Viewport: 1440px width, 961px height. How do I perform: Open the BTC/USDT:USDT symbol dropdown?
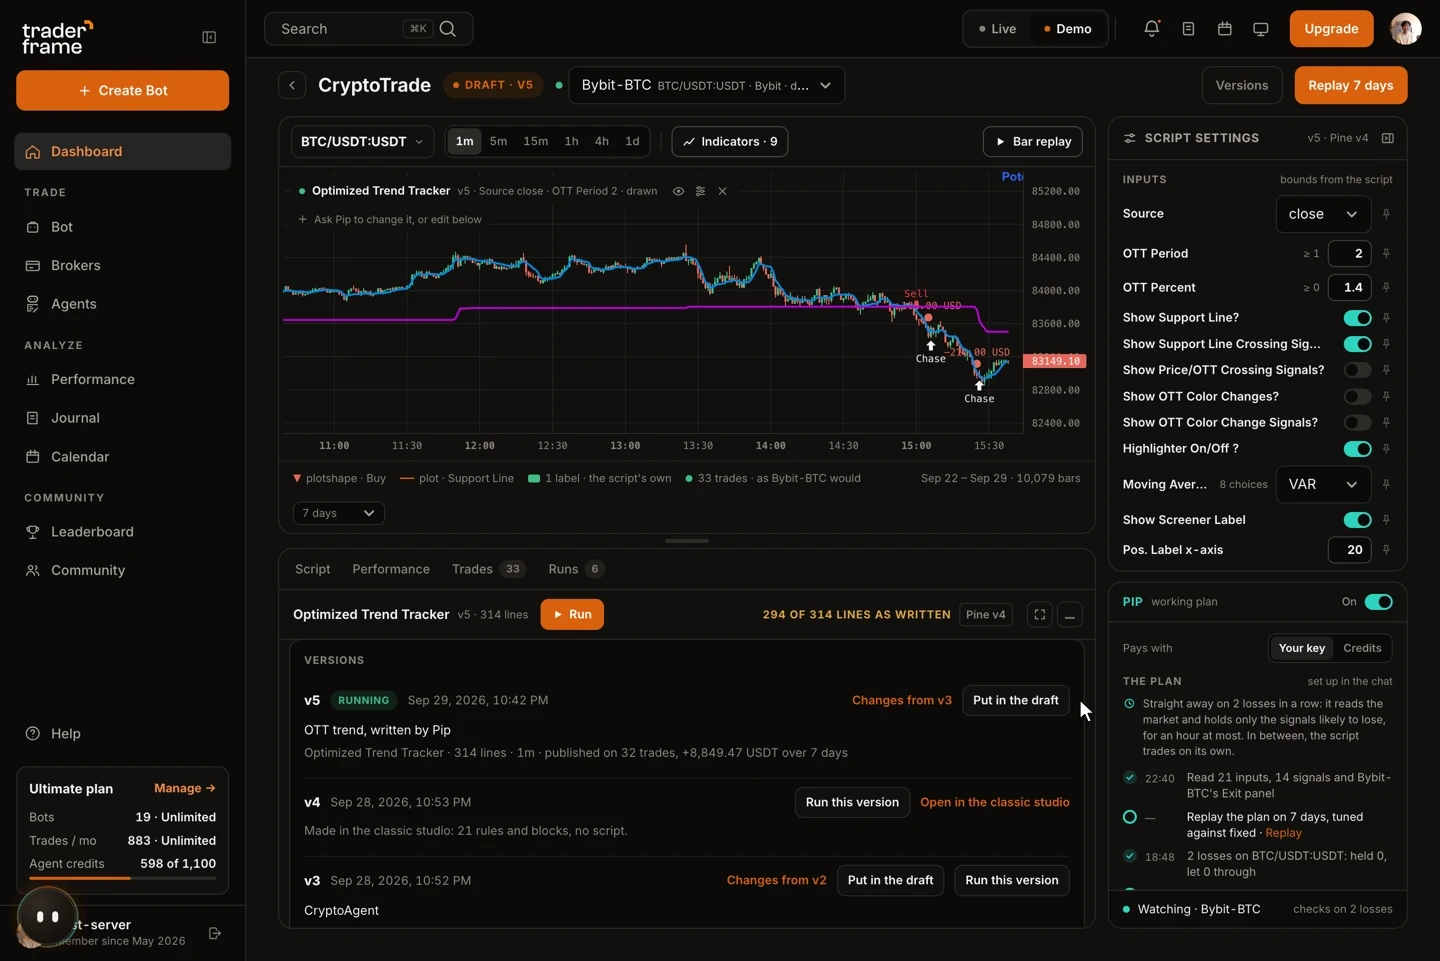[x=362, y=142]
